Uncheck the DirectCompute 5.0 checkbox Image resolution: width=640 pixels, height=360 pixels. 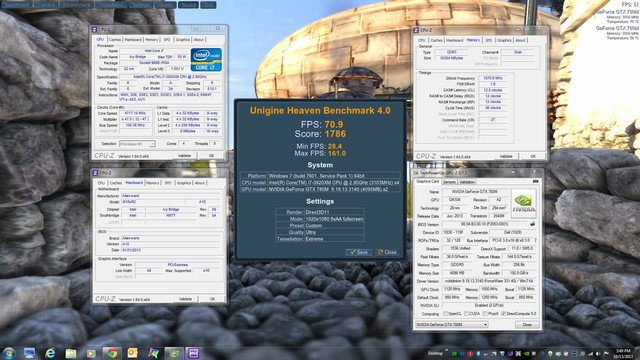click(x=504, y=313)
